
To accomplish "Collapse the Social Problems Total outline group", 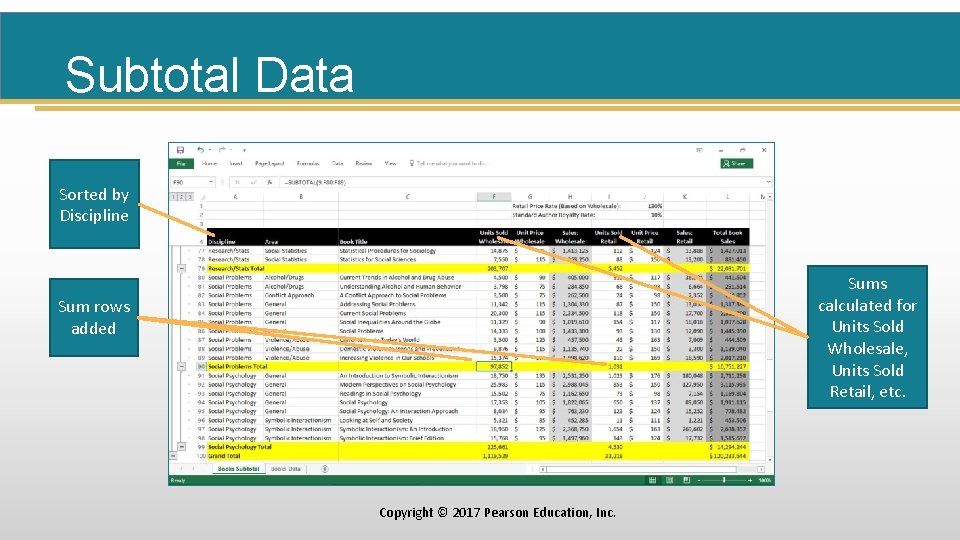I will 181,366.
